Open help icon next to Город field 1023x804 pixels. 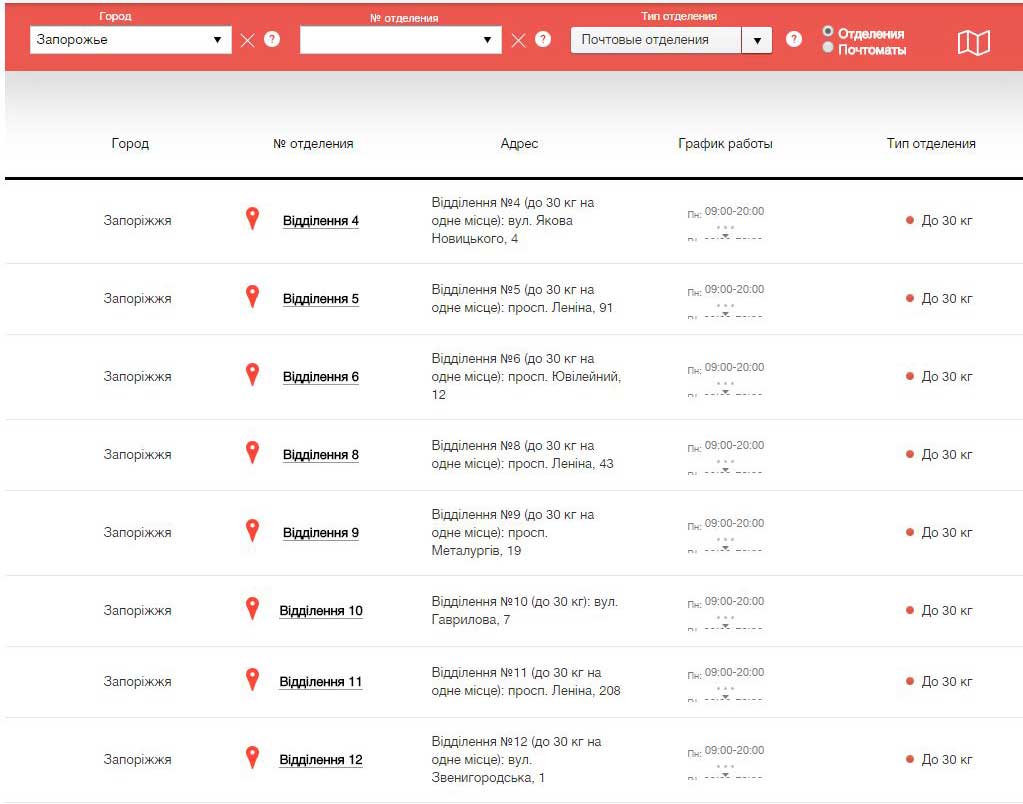(272, 40)
